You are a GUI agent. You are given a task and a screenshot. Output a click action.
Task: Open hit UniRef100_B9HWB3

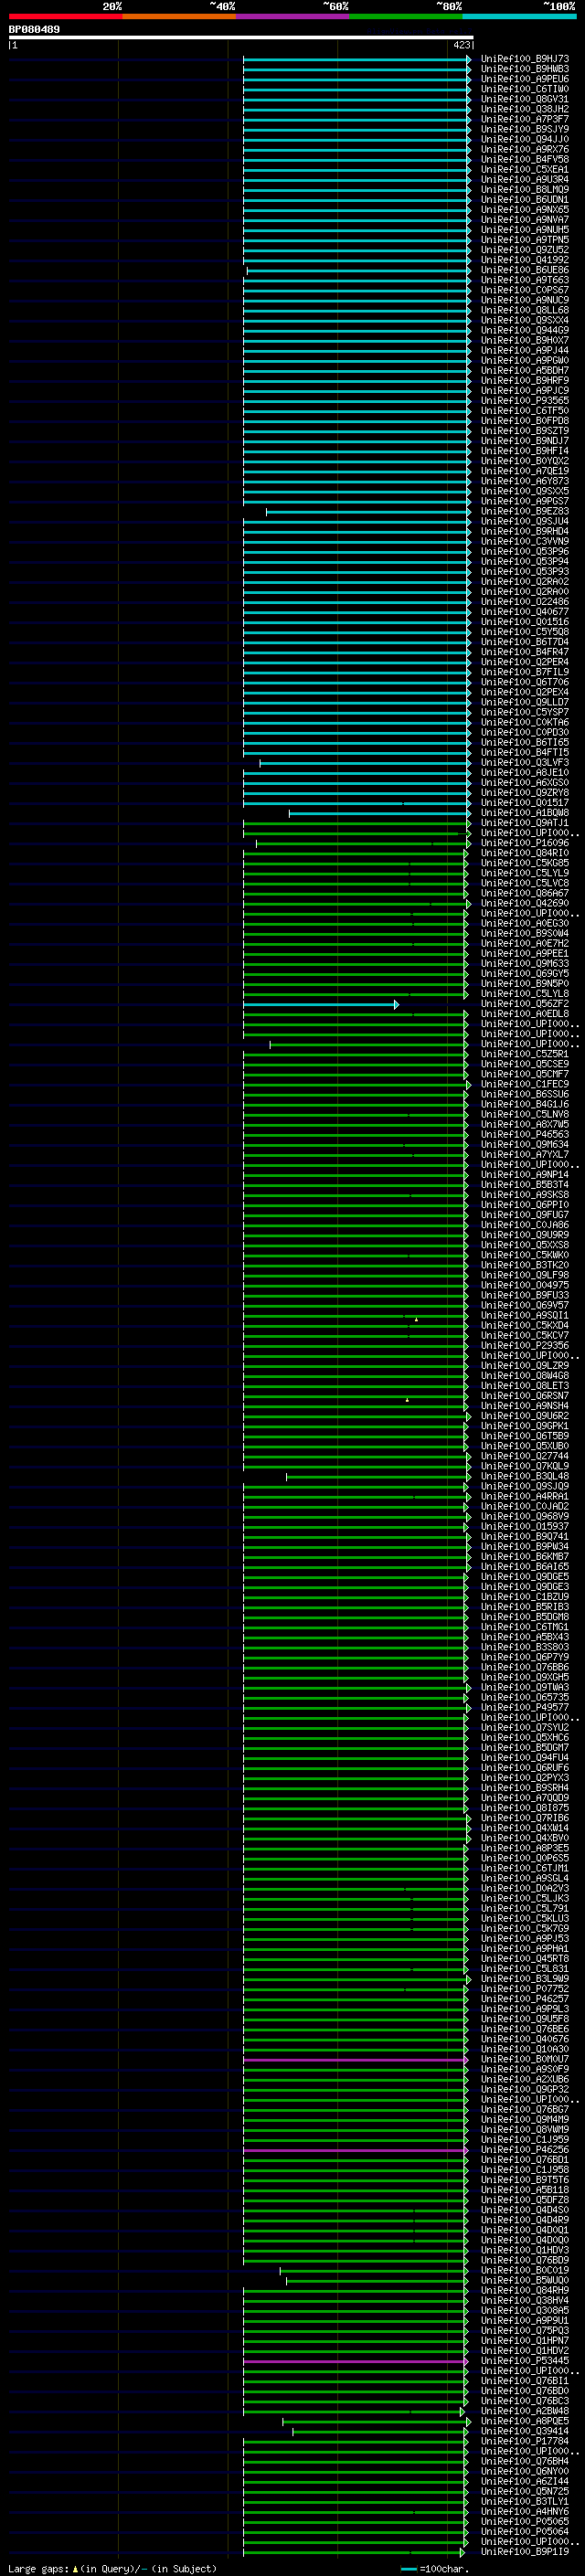tap(524, 69)
